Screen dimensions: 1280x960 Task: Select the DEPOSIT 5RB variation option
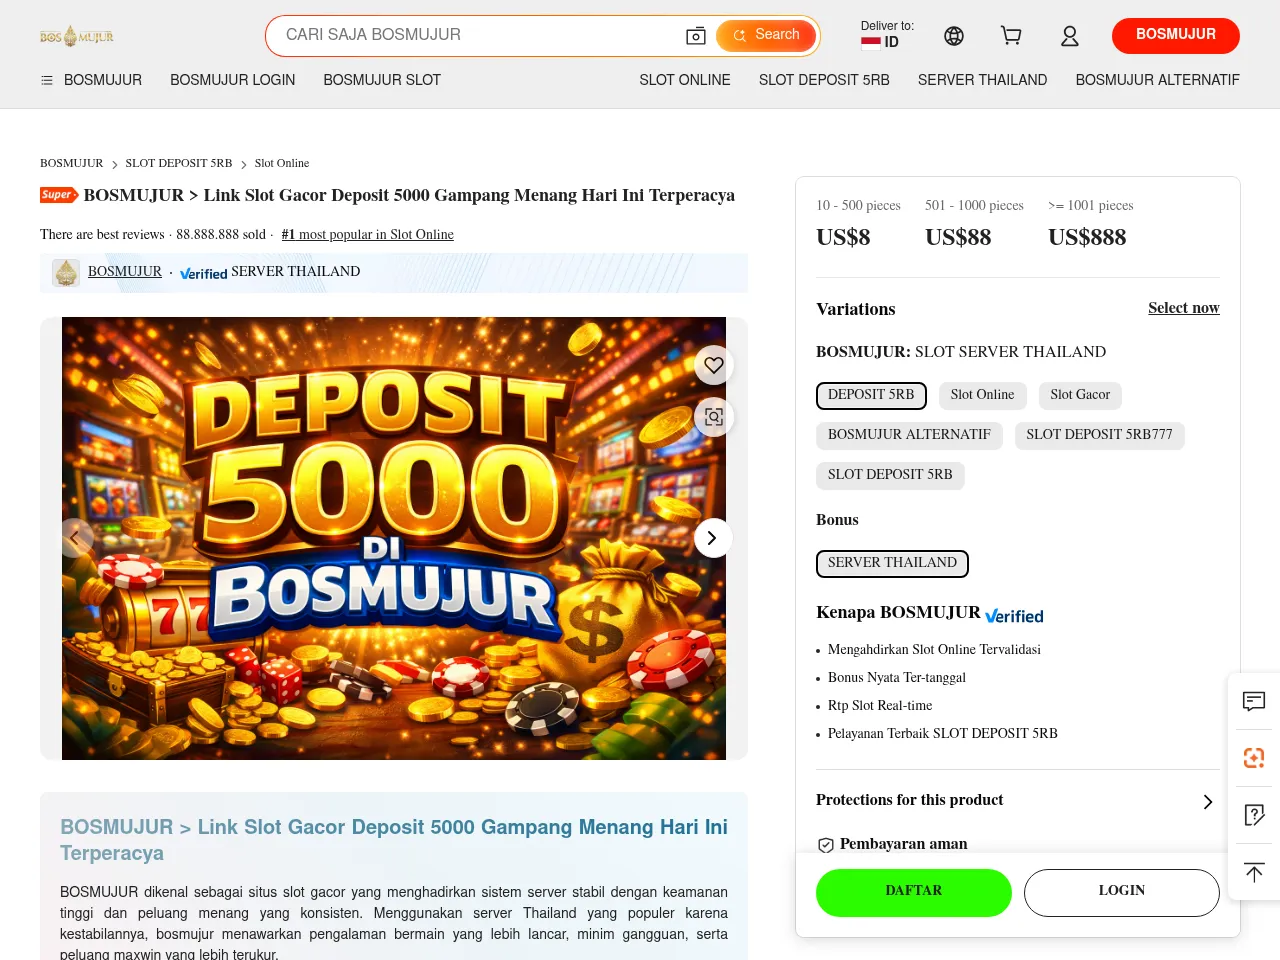[871, 395]
